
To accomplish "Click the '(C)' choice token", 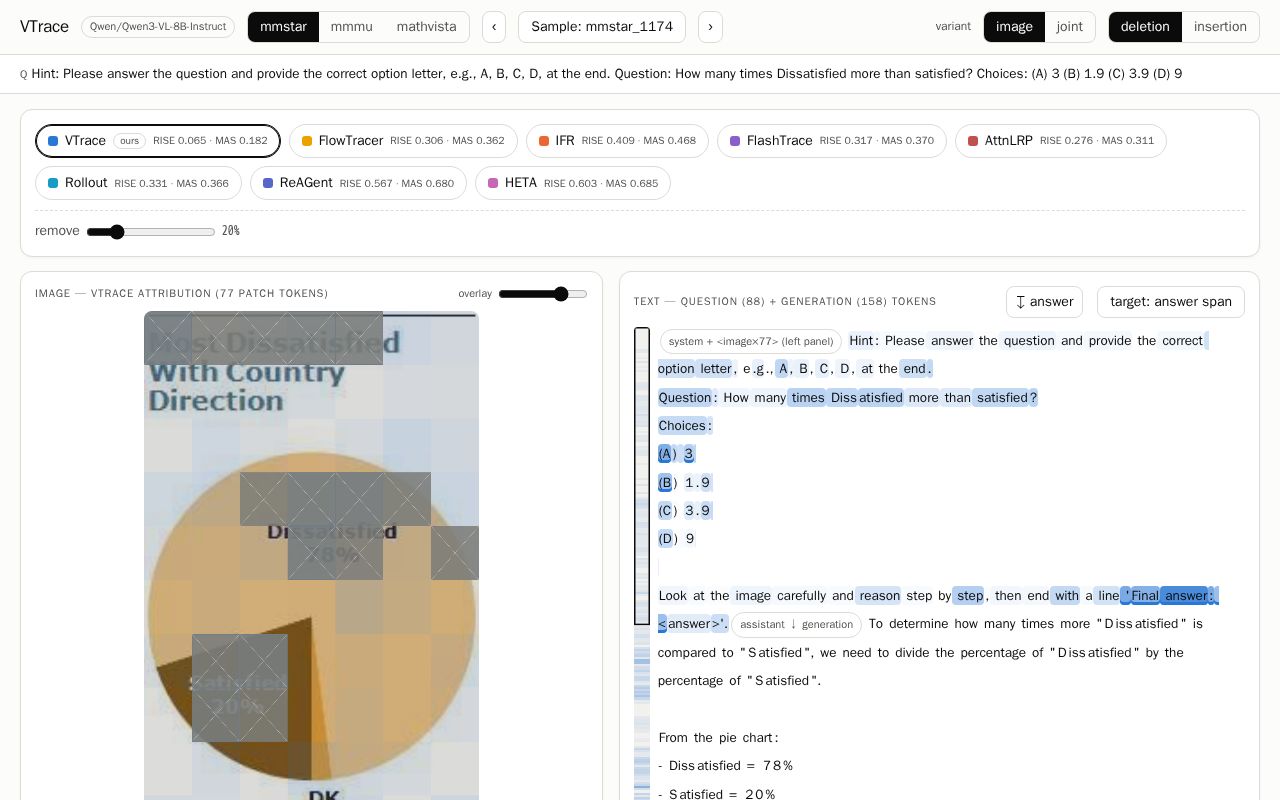I will 667,511.
